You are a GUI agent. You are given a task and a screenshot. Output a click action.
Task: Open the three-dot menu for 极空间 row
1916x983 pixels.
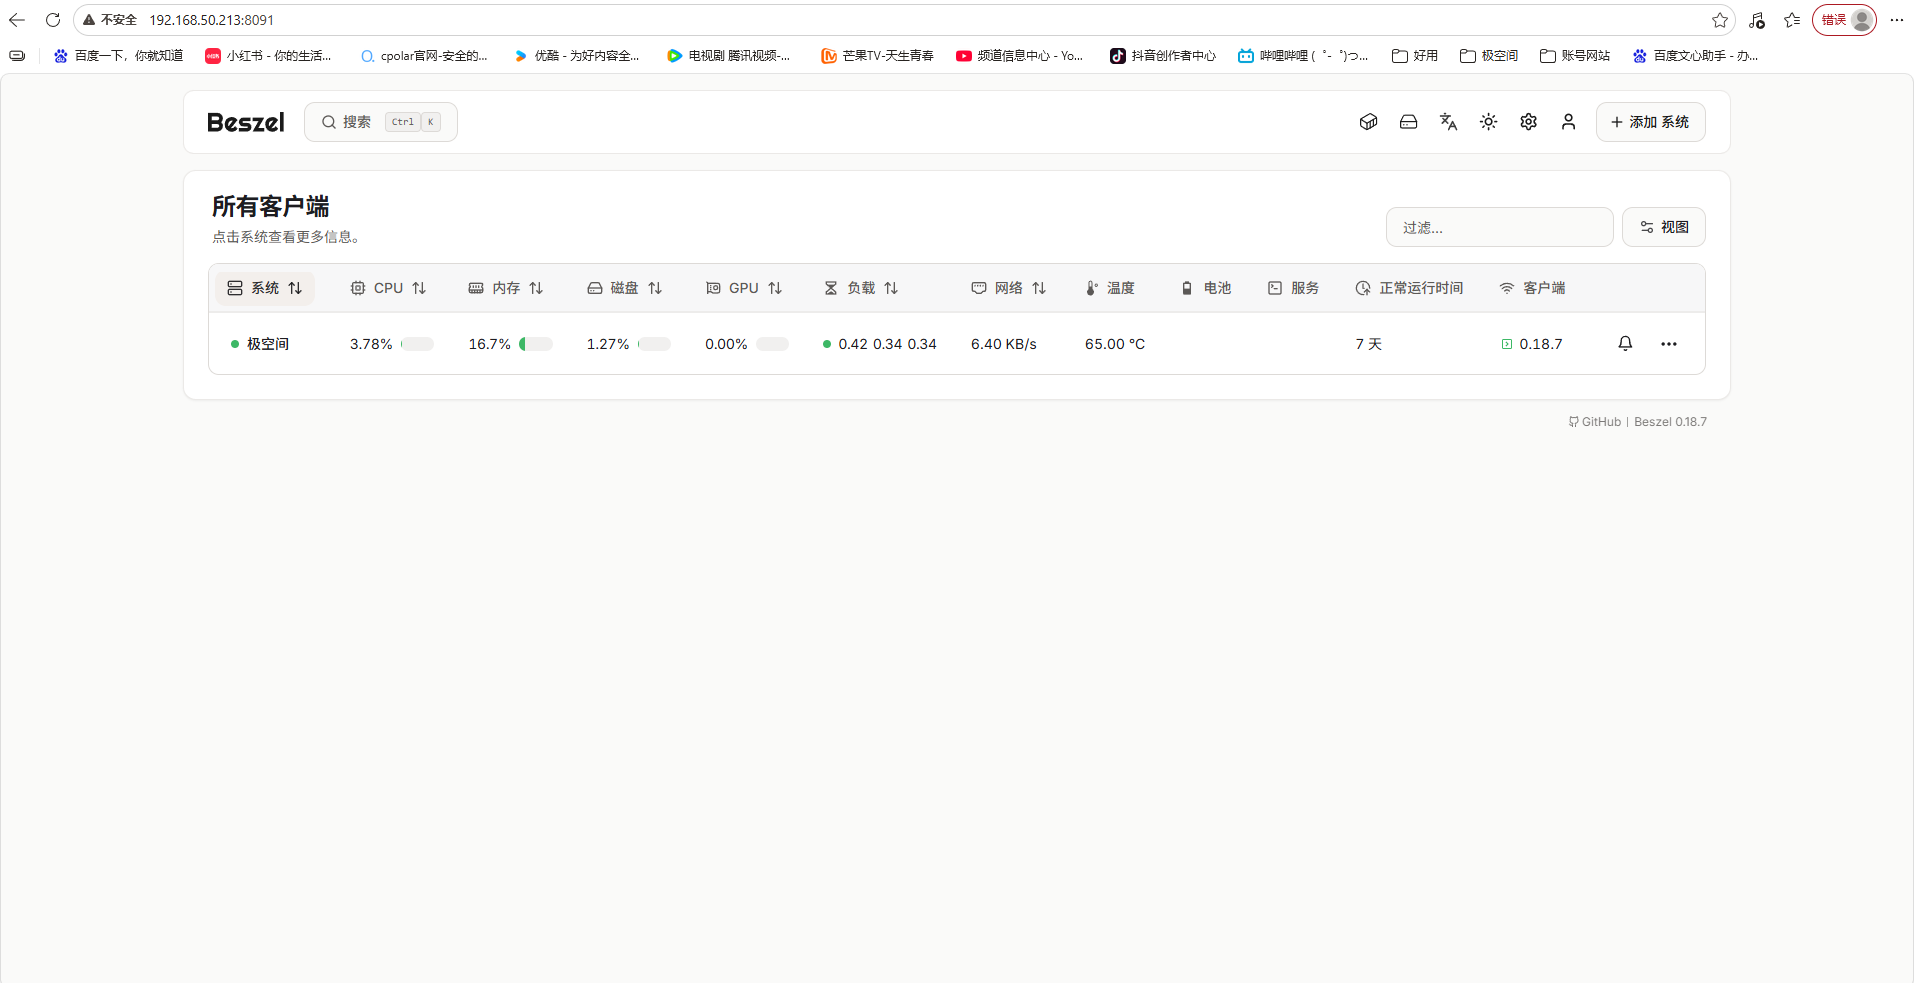coord(1668,344)
